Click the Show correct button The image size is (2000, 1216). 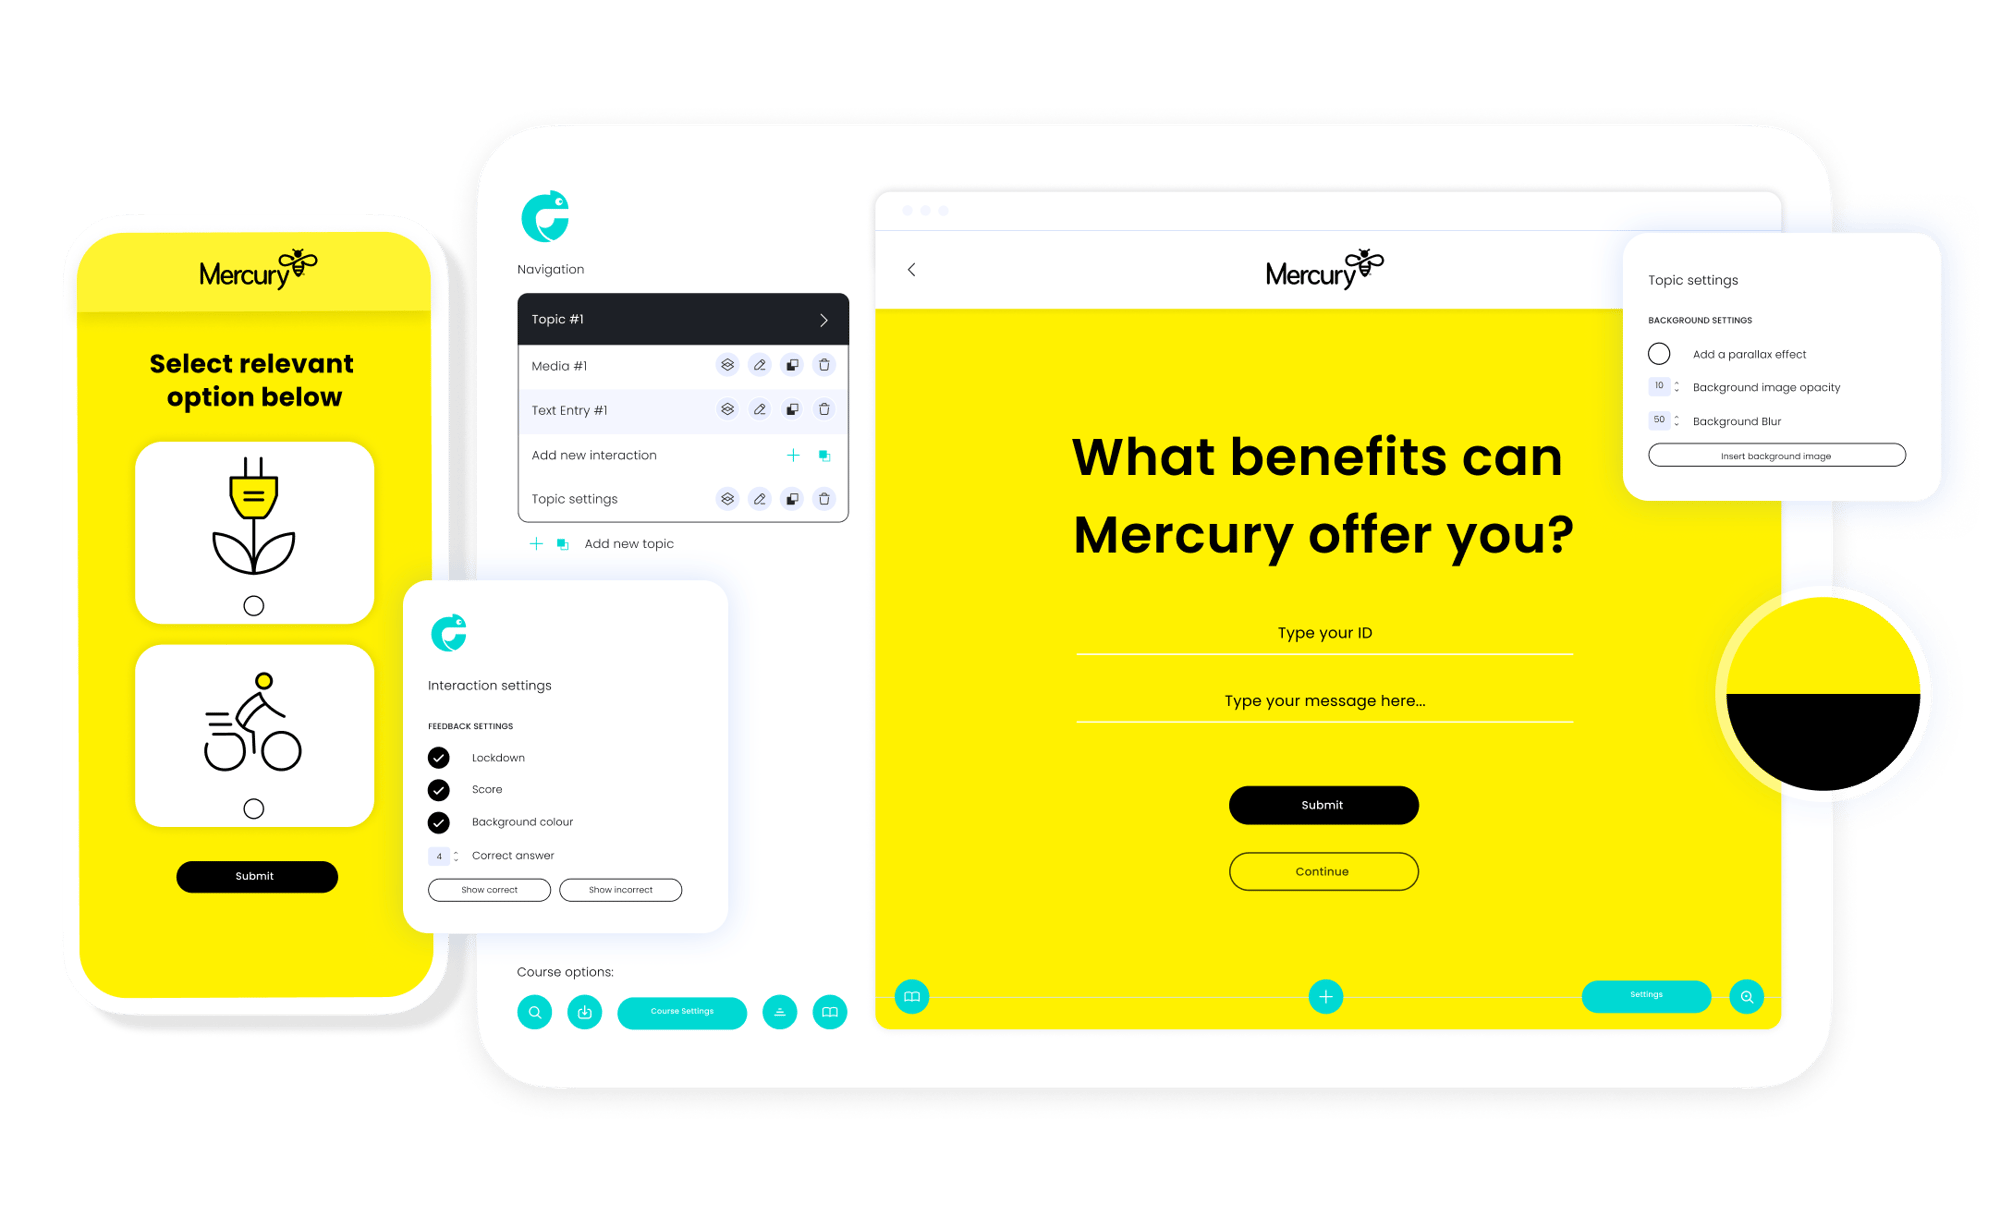490,889
